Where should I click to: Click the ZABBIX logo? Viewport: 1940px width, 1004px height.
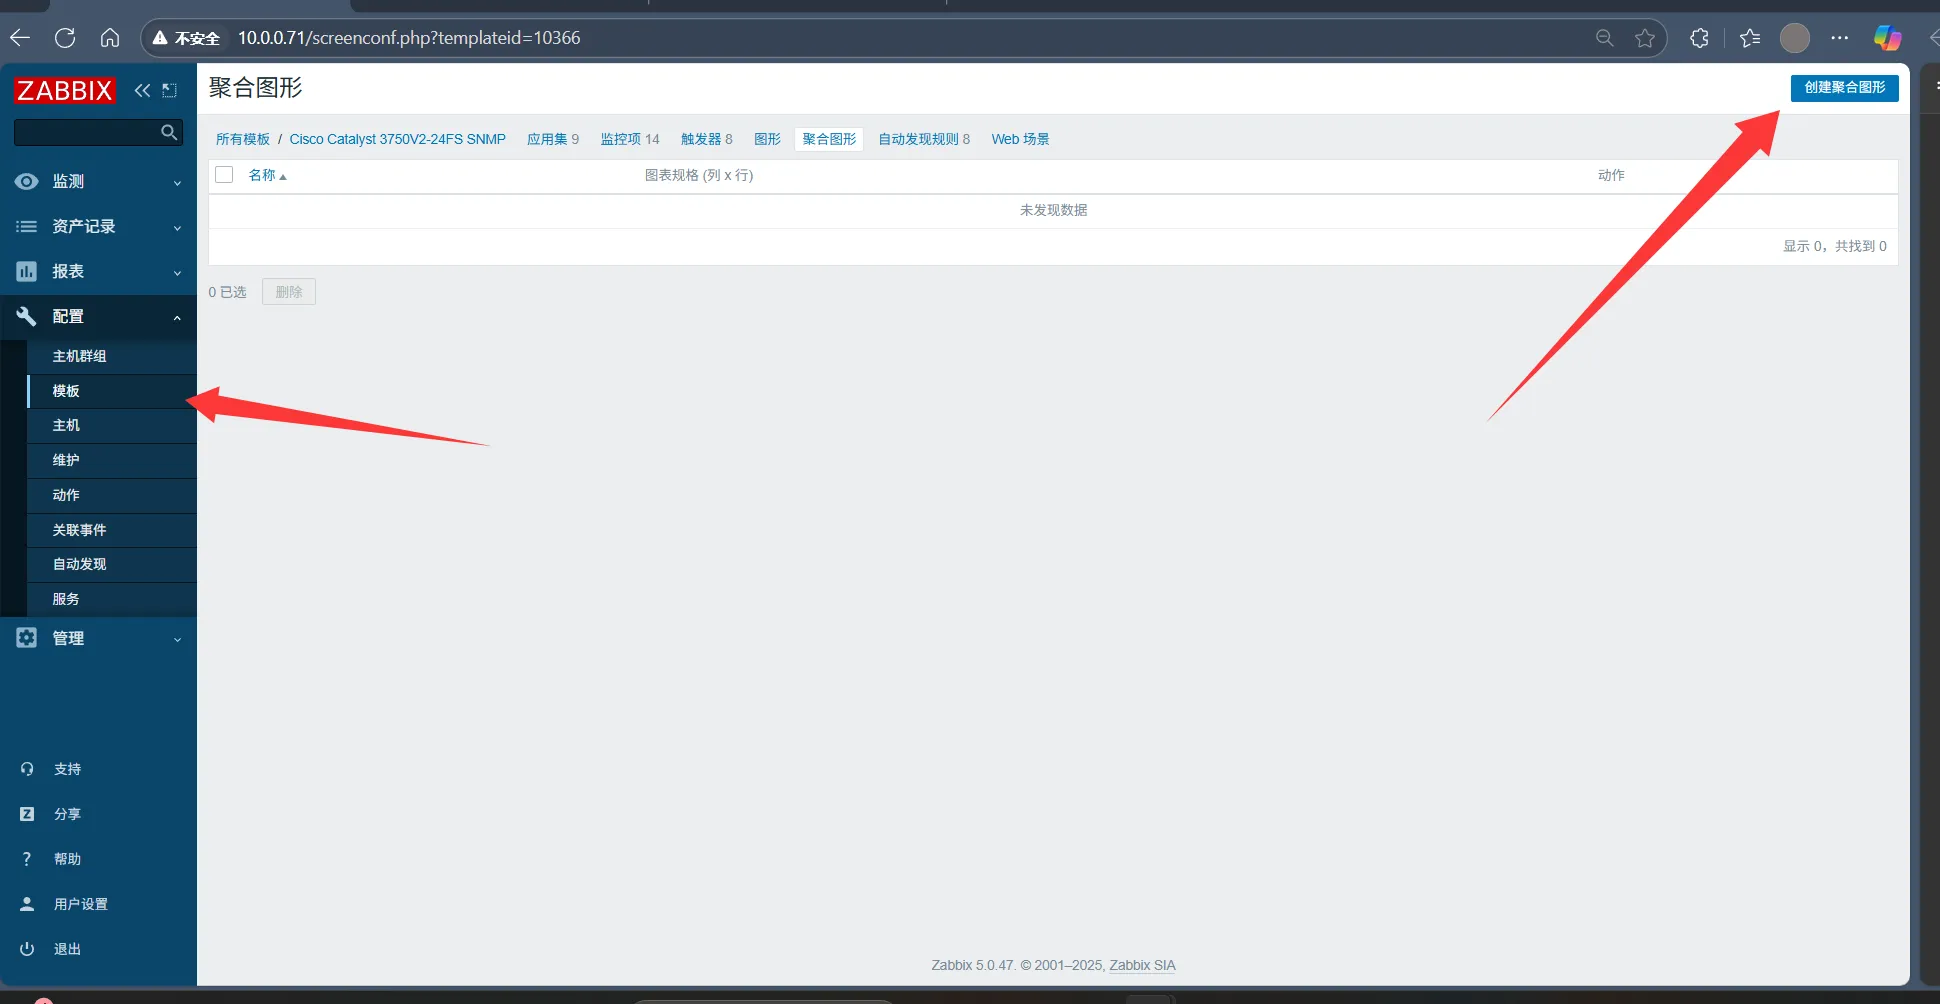click(x=65, y=90)
